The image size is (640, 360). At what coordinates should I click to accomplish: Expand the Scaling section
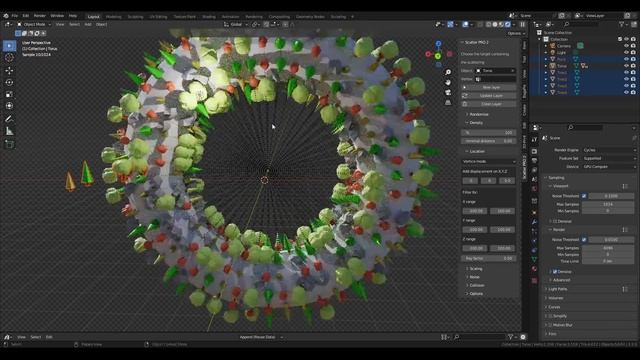[475, 269]
